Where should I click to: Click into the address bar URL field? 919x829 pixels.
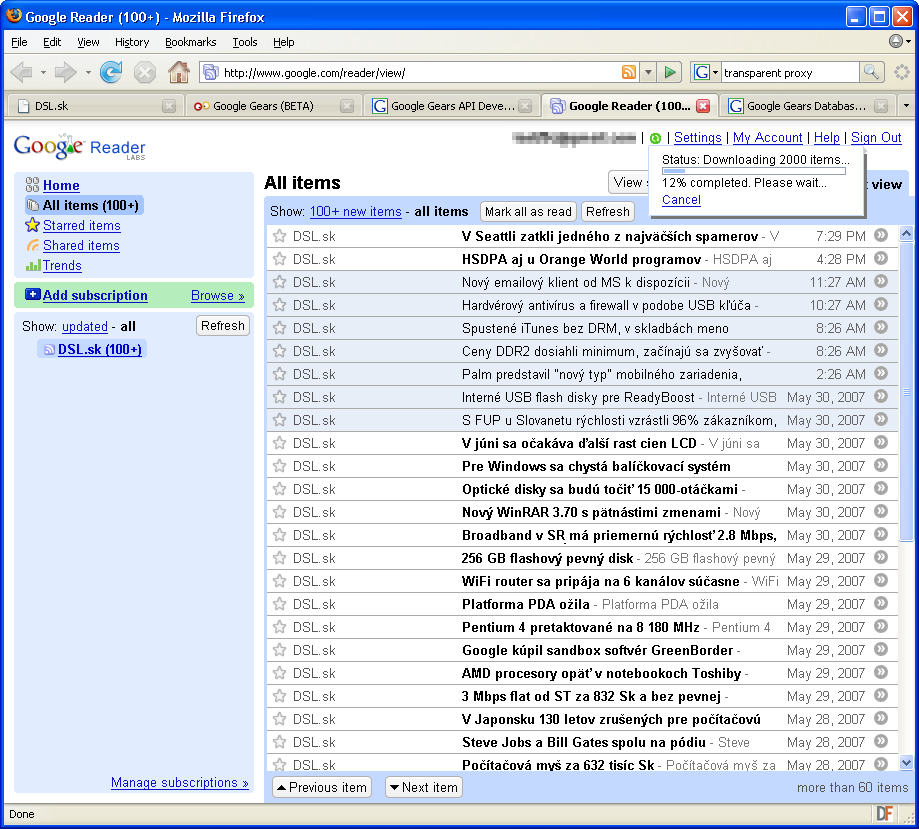[420, 73]
